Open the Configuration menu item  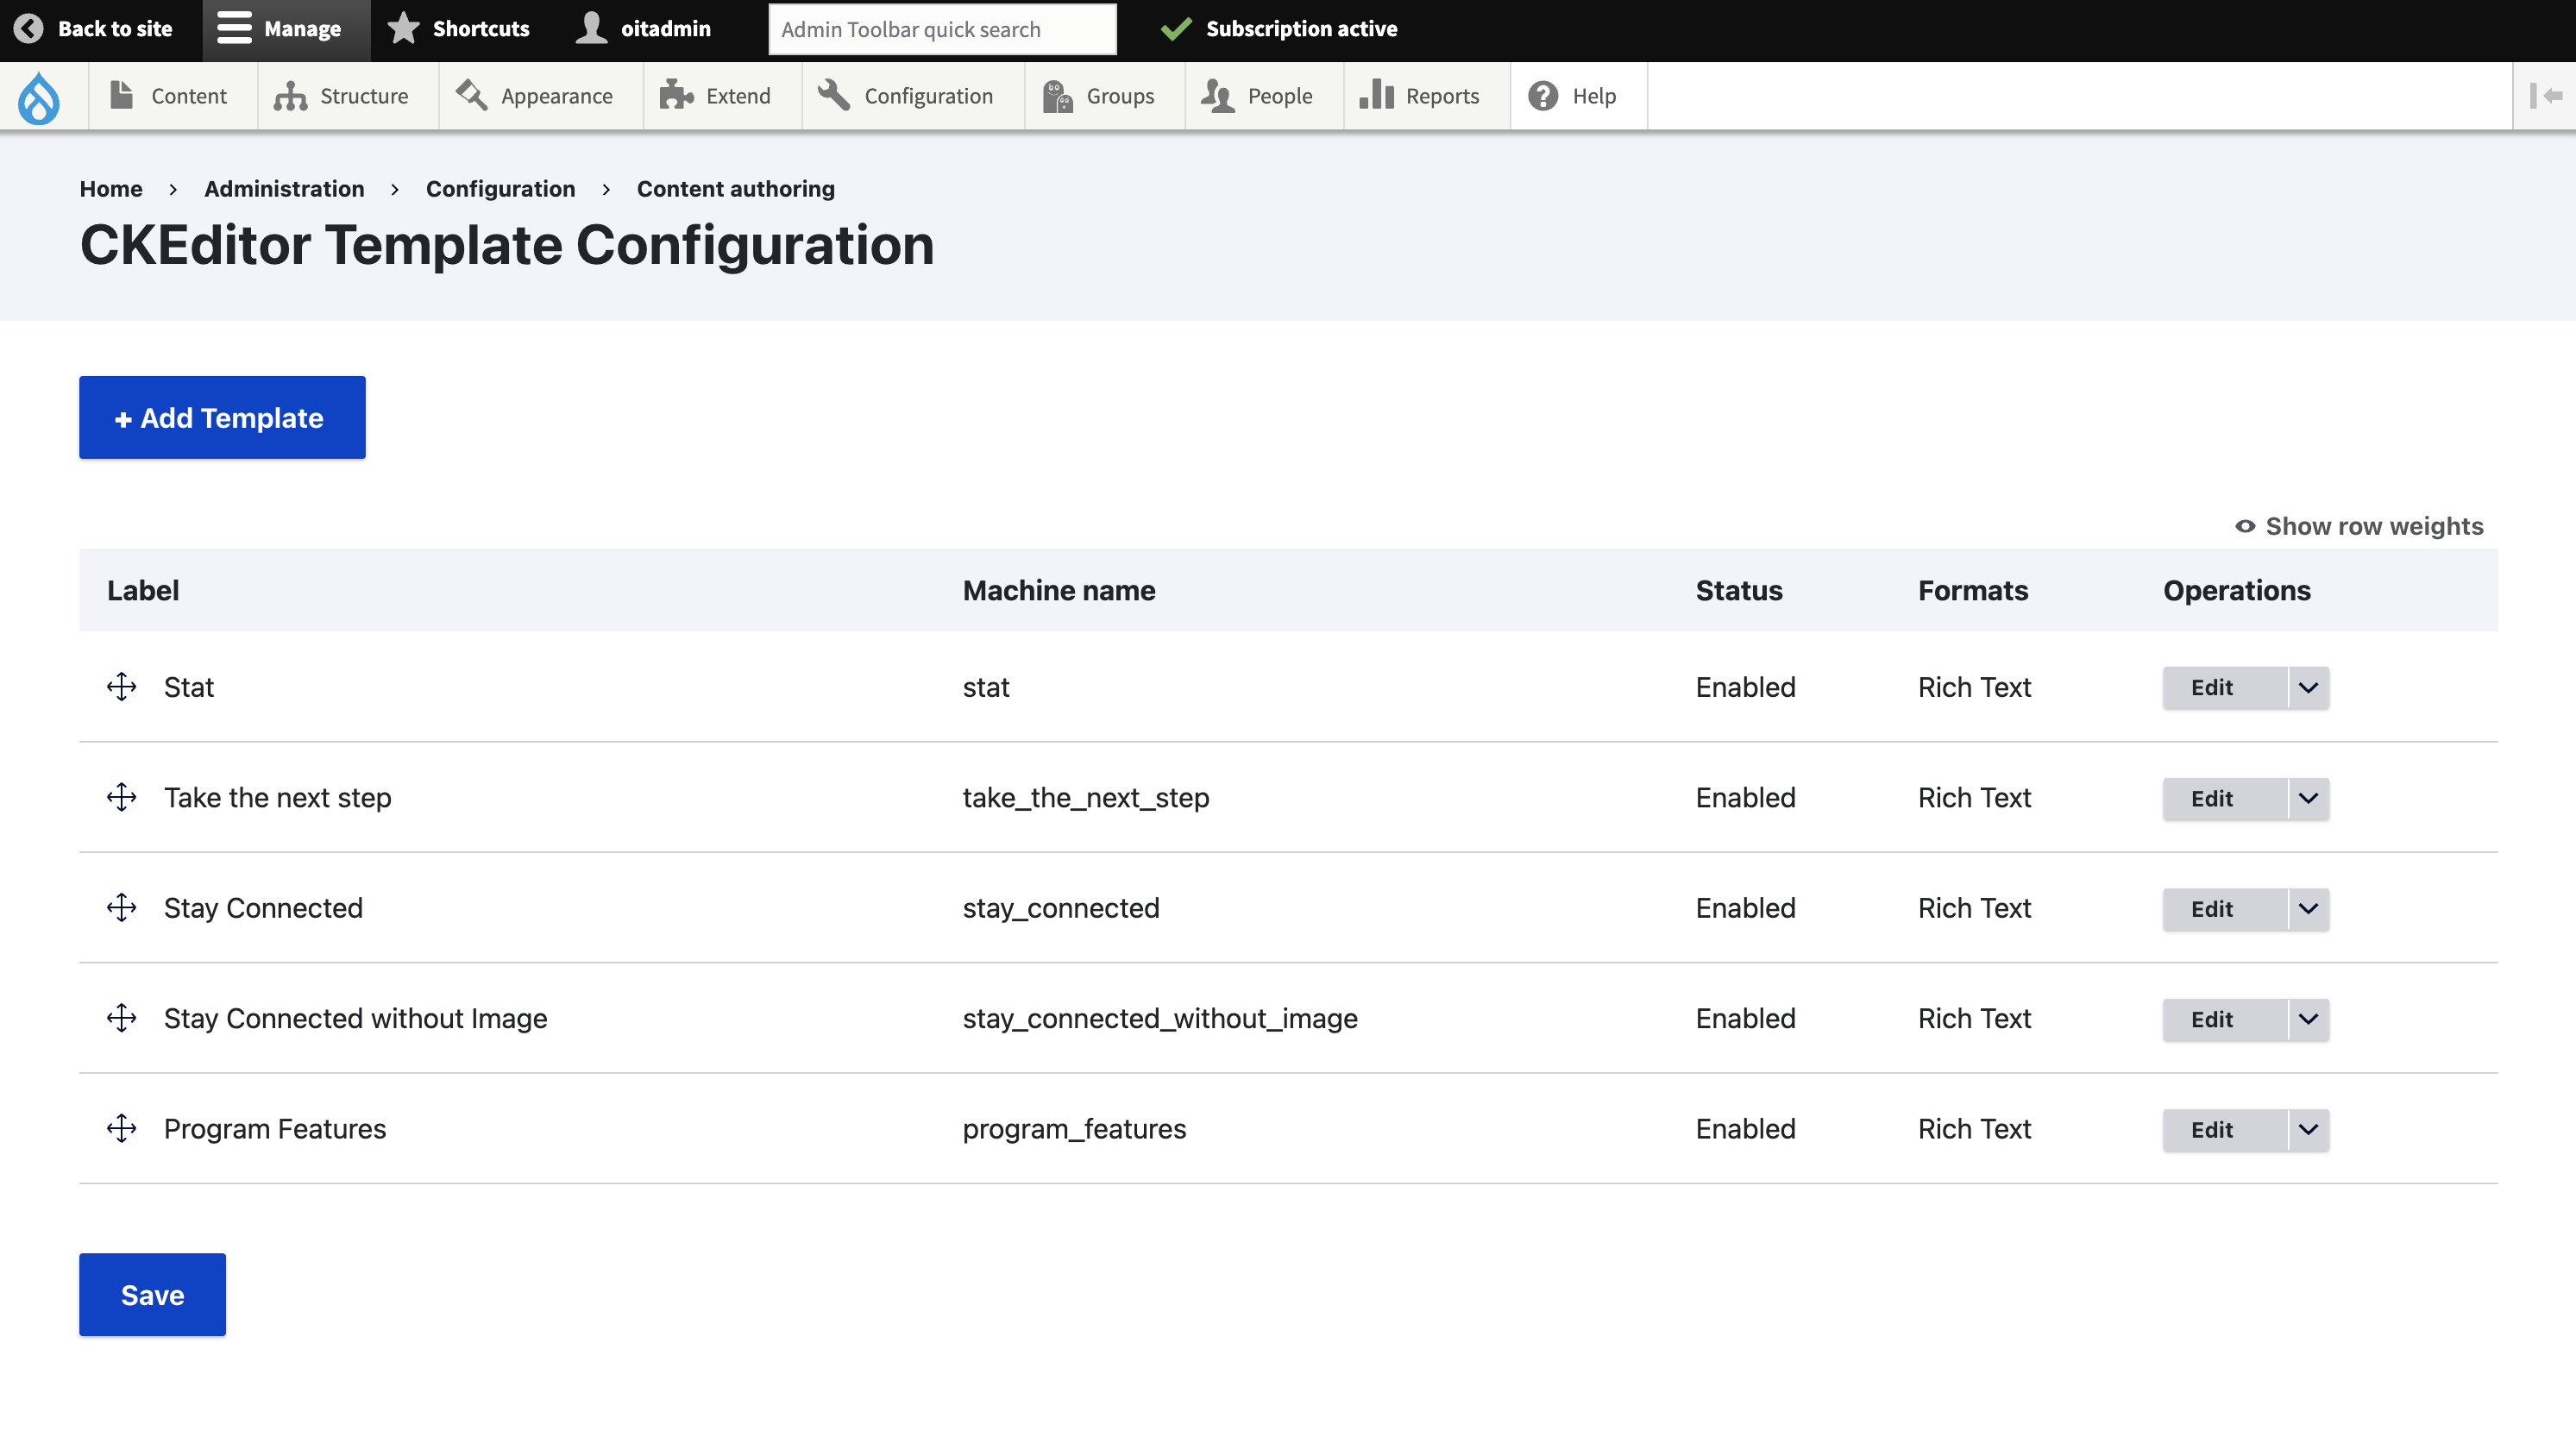pyautogui.click(x=906, y=96)
